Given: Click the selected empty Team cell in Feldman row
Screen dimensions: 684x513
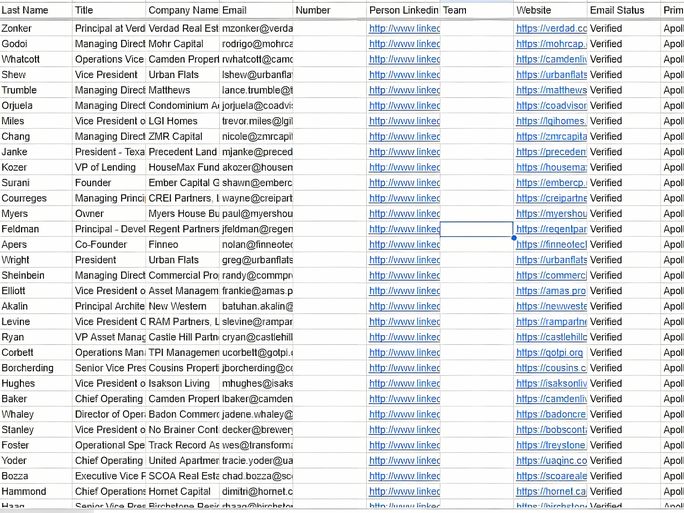Looking at the screenshot, I should pyautogui.click(x=476, y=229).
